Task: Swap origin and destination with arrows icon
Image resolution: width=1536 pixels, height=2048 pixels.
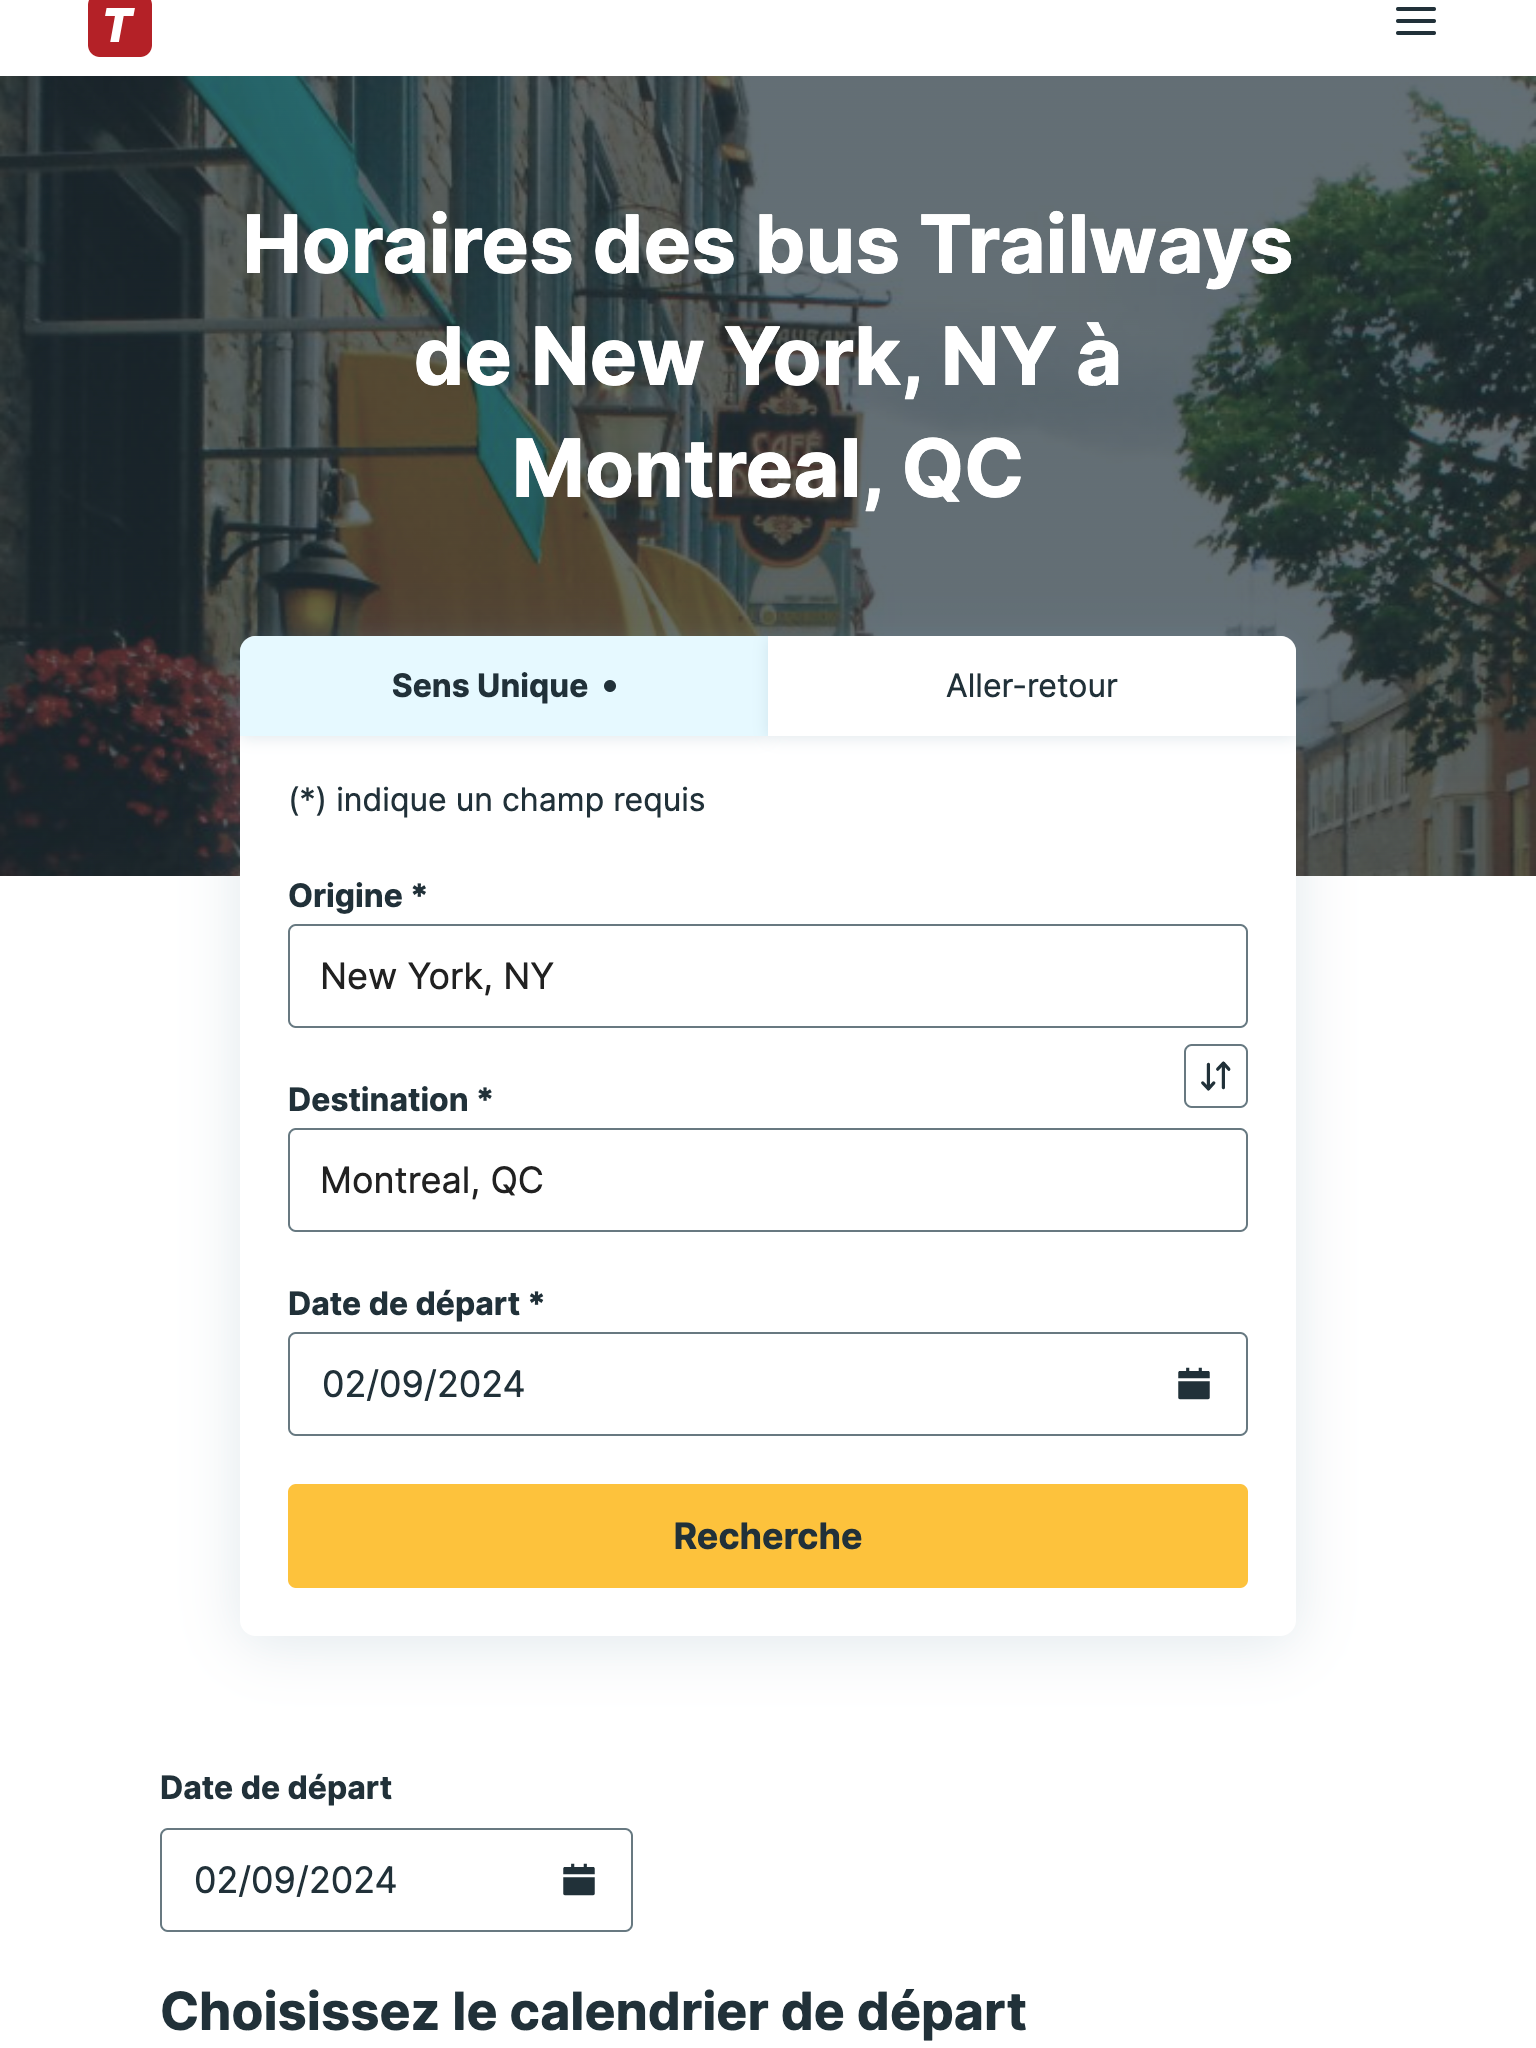Action: 1215,1076
